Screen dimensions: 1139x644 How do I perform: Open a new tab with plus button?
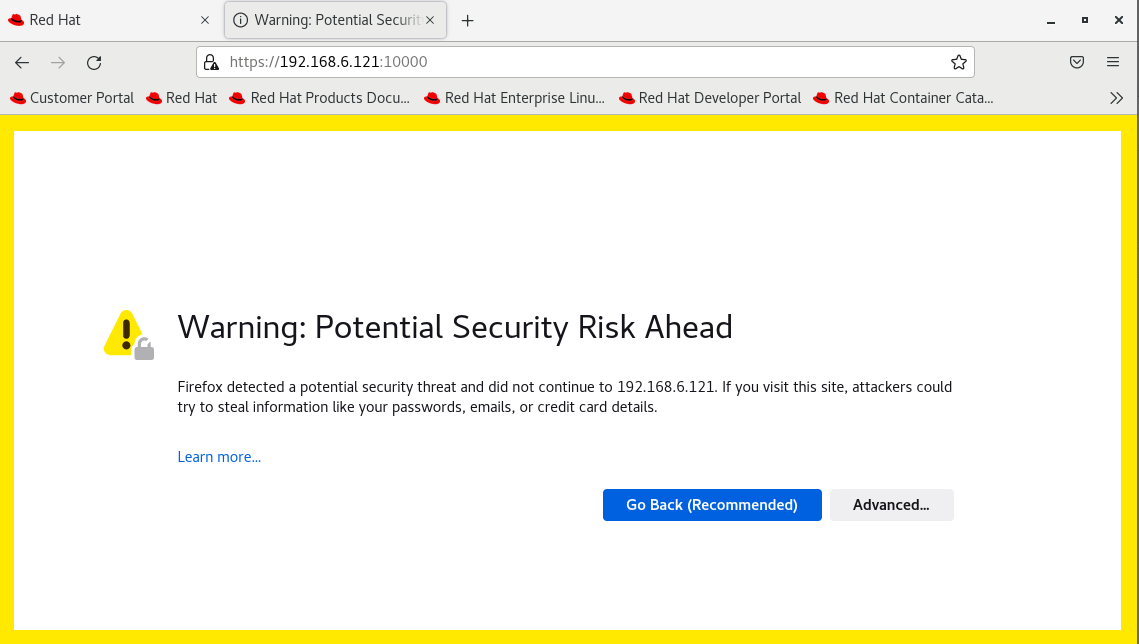coord(467,20)
